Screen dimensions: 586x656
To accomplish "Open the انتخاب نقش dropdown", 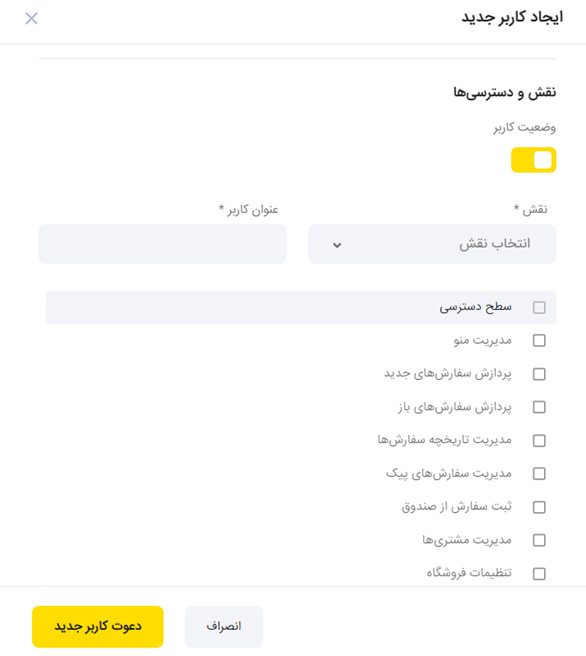I will coord(432,244).
